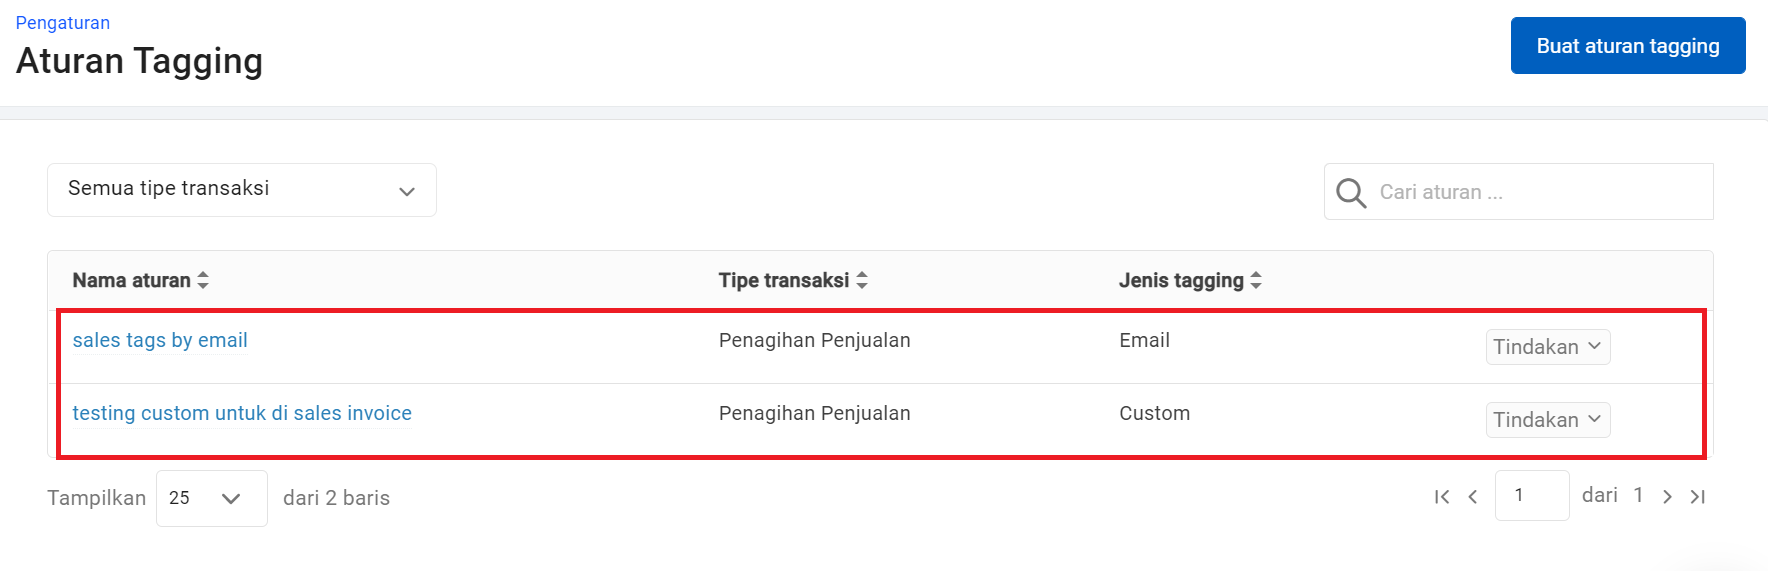Viewport: 1768px width, 571px height.
Task: Click the Jenis tagging column header
Action: coord(1181,281)
